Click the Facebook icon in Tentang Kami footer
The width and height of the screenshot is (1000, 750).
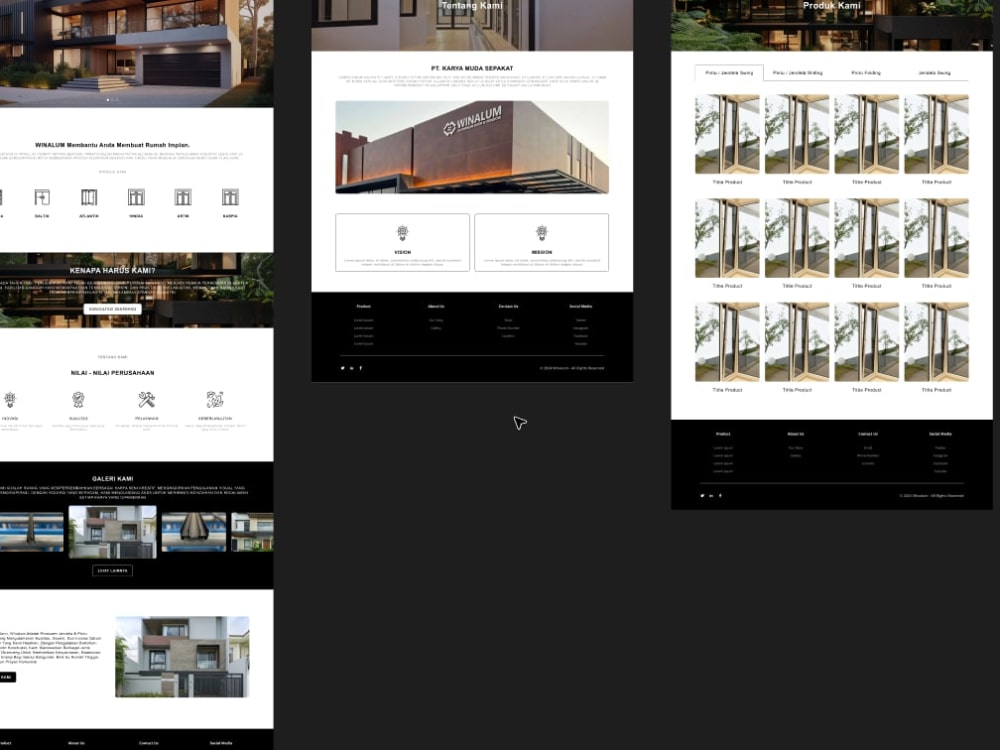click(x=361, y=368)
